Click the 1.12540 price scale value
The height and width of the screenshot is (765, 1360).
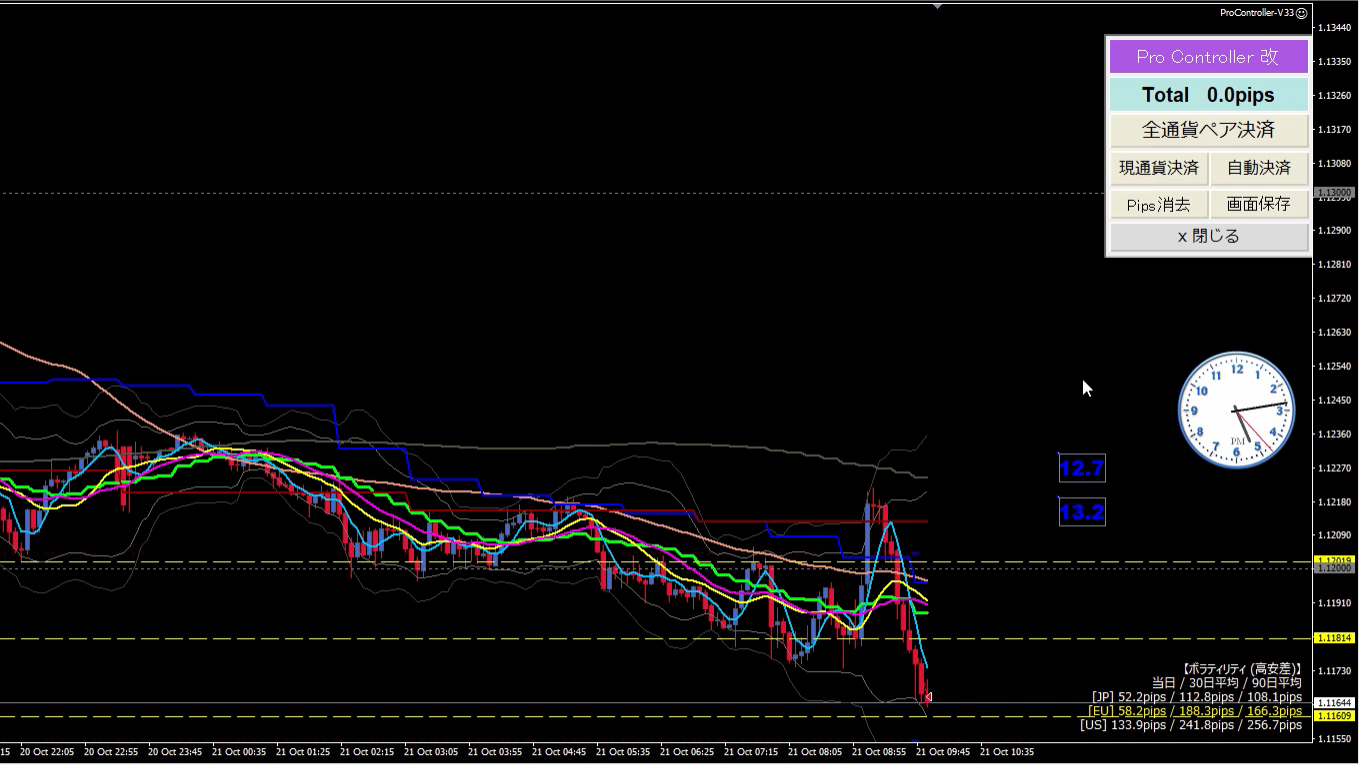click(x=1334, y=367)
